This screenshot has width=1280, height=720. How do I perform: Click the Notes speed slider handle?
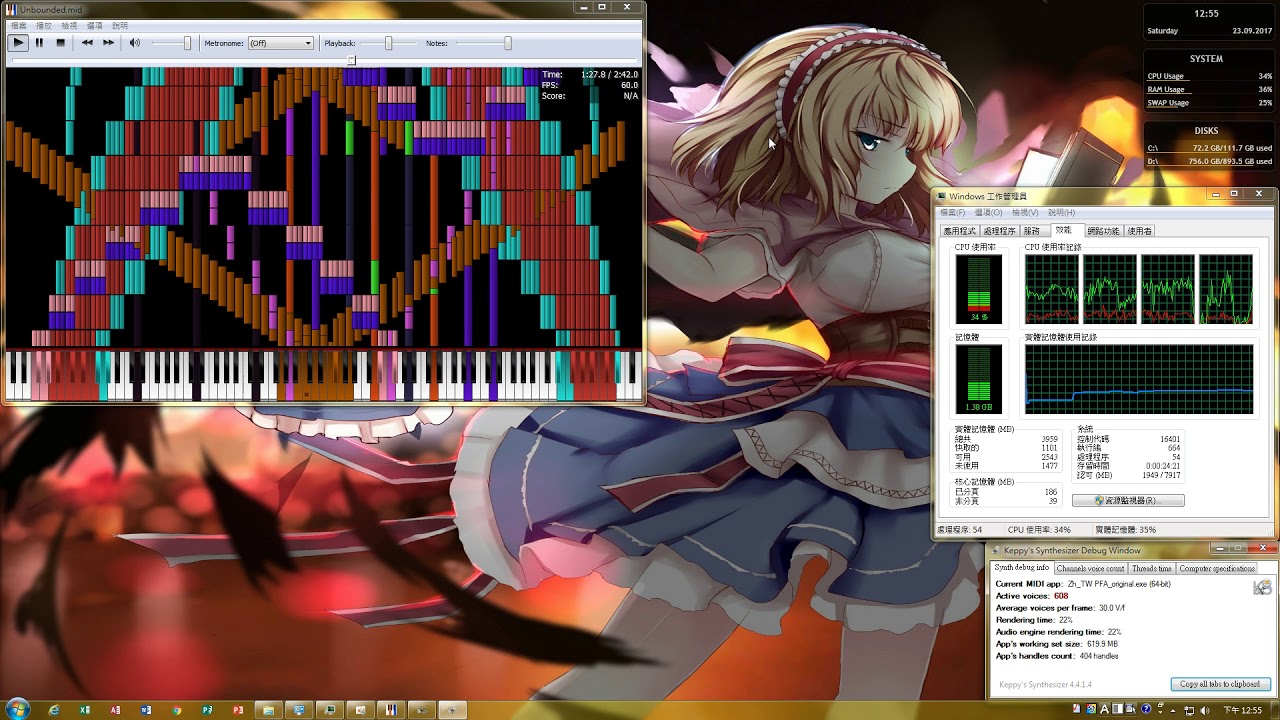[x=508, y=43]
